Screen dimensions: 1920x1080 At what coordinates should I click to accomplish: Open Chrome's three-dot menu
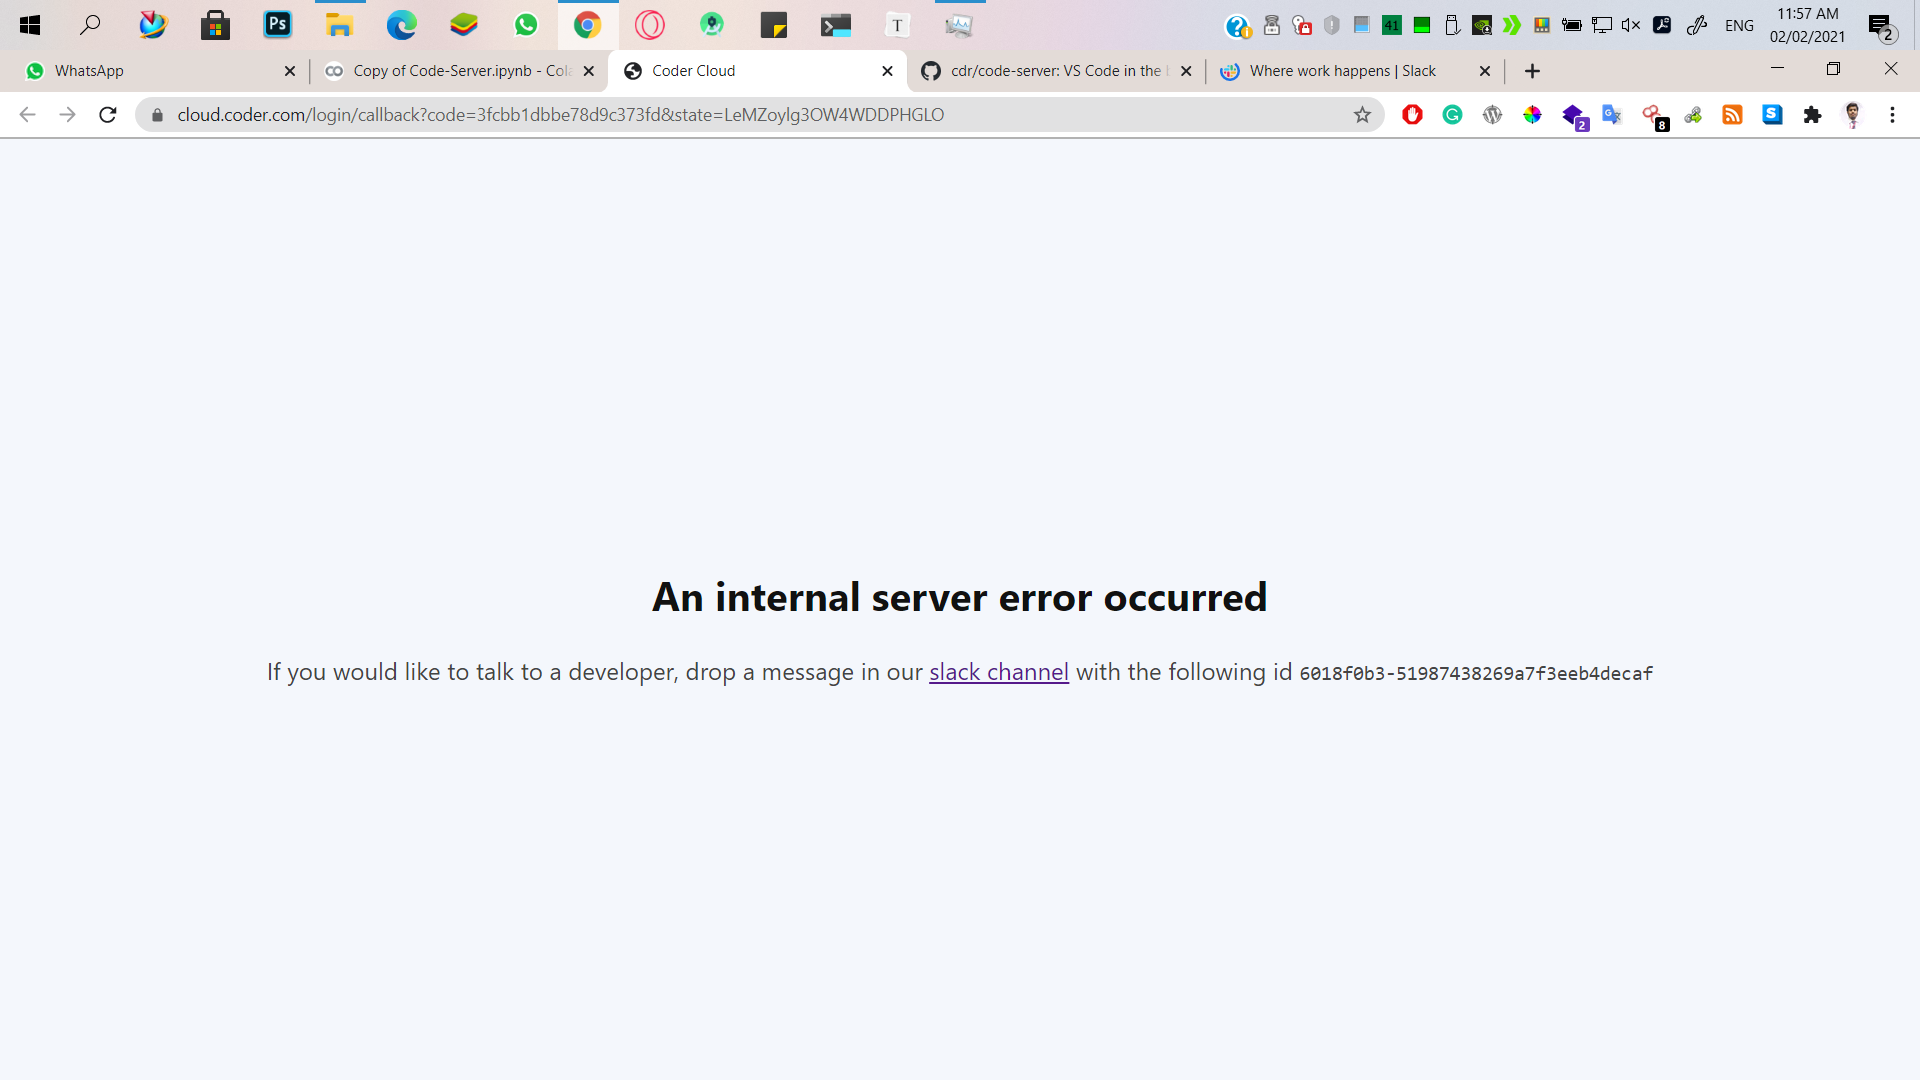coord(1893,115)
